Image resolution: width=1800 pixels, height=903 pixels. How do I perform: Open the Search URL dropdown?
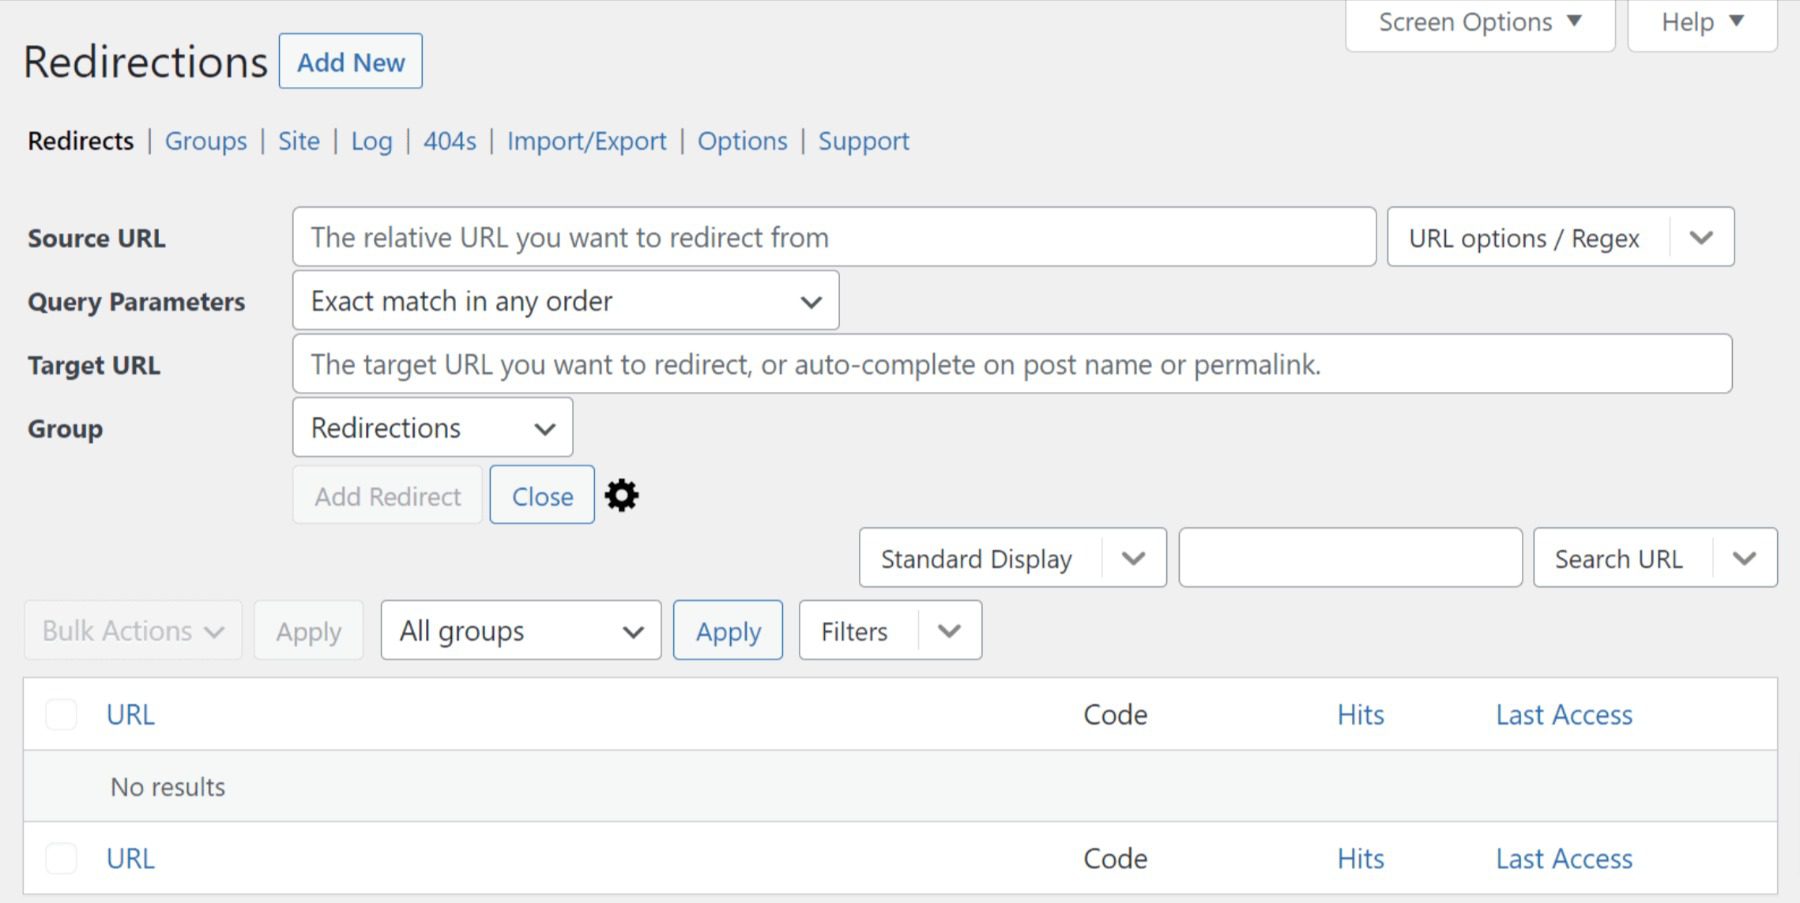[1654, 558]
